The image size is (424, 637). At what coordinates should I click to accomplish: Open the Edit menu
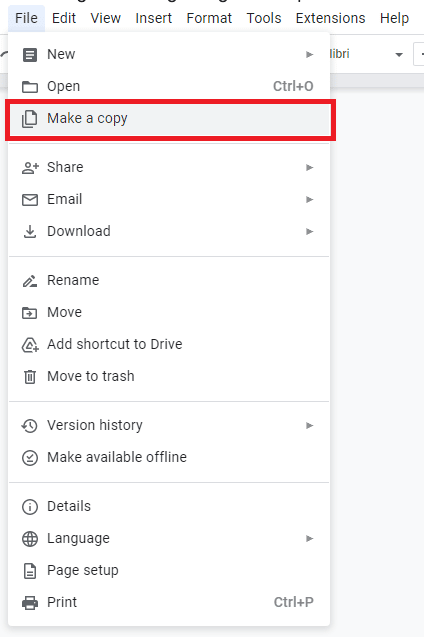tap(64, 18)
